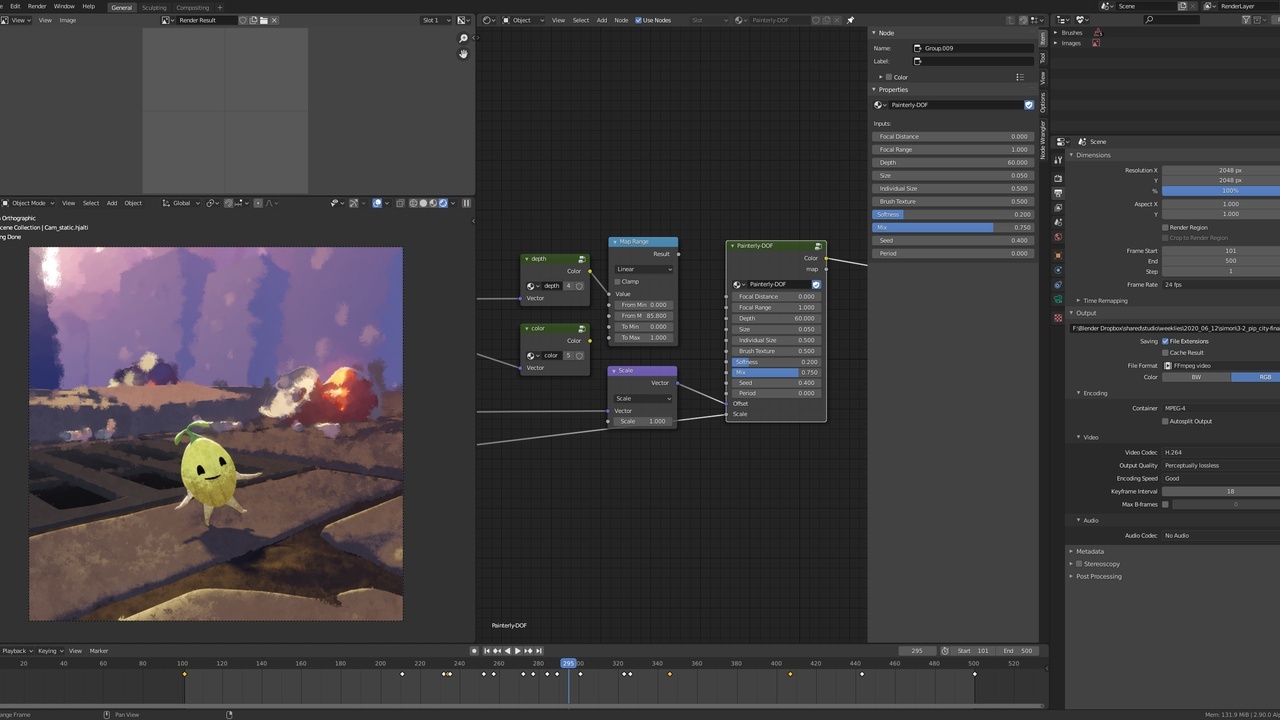Click the folder icon next to Render Result
Viewport: 1280px width, 720px height.
point(264,20)
